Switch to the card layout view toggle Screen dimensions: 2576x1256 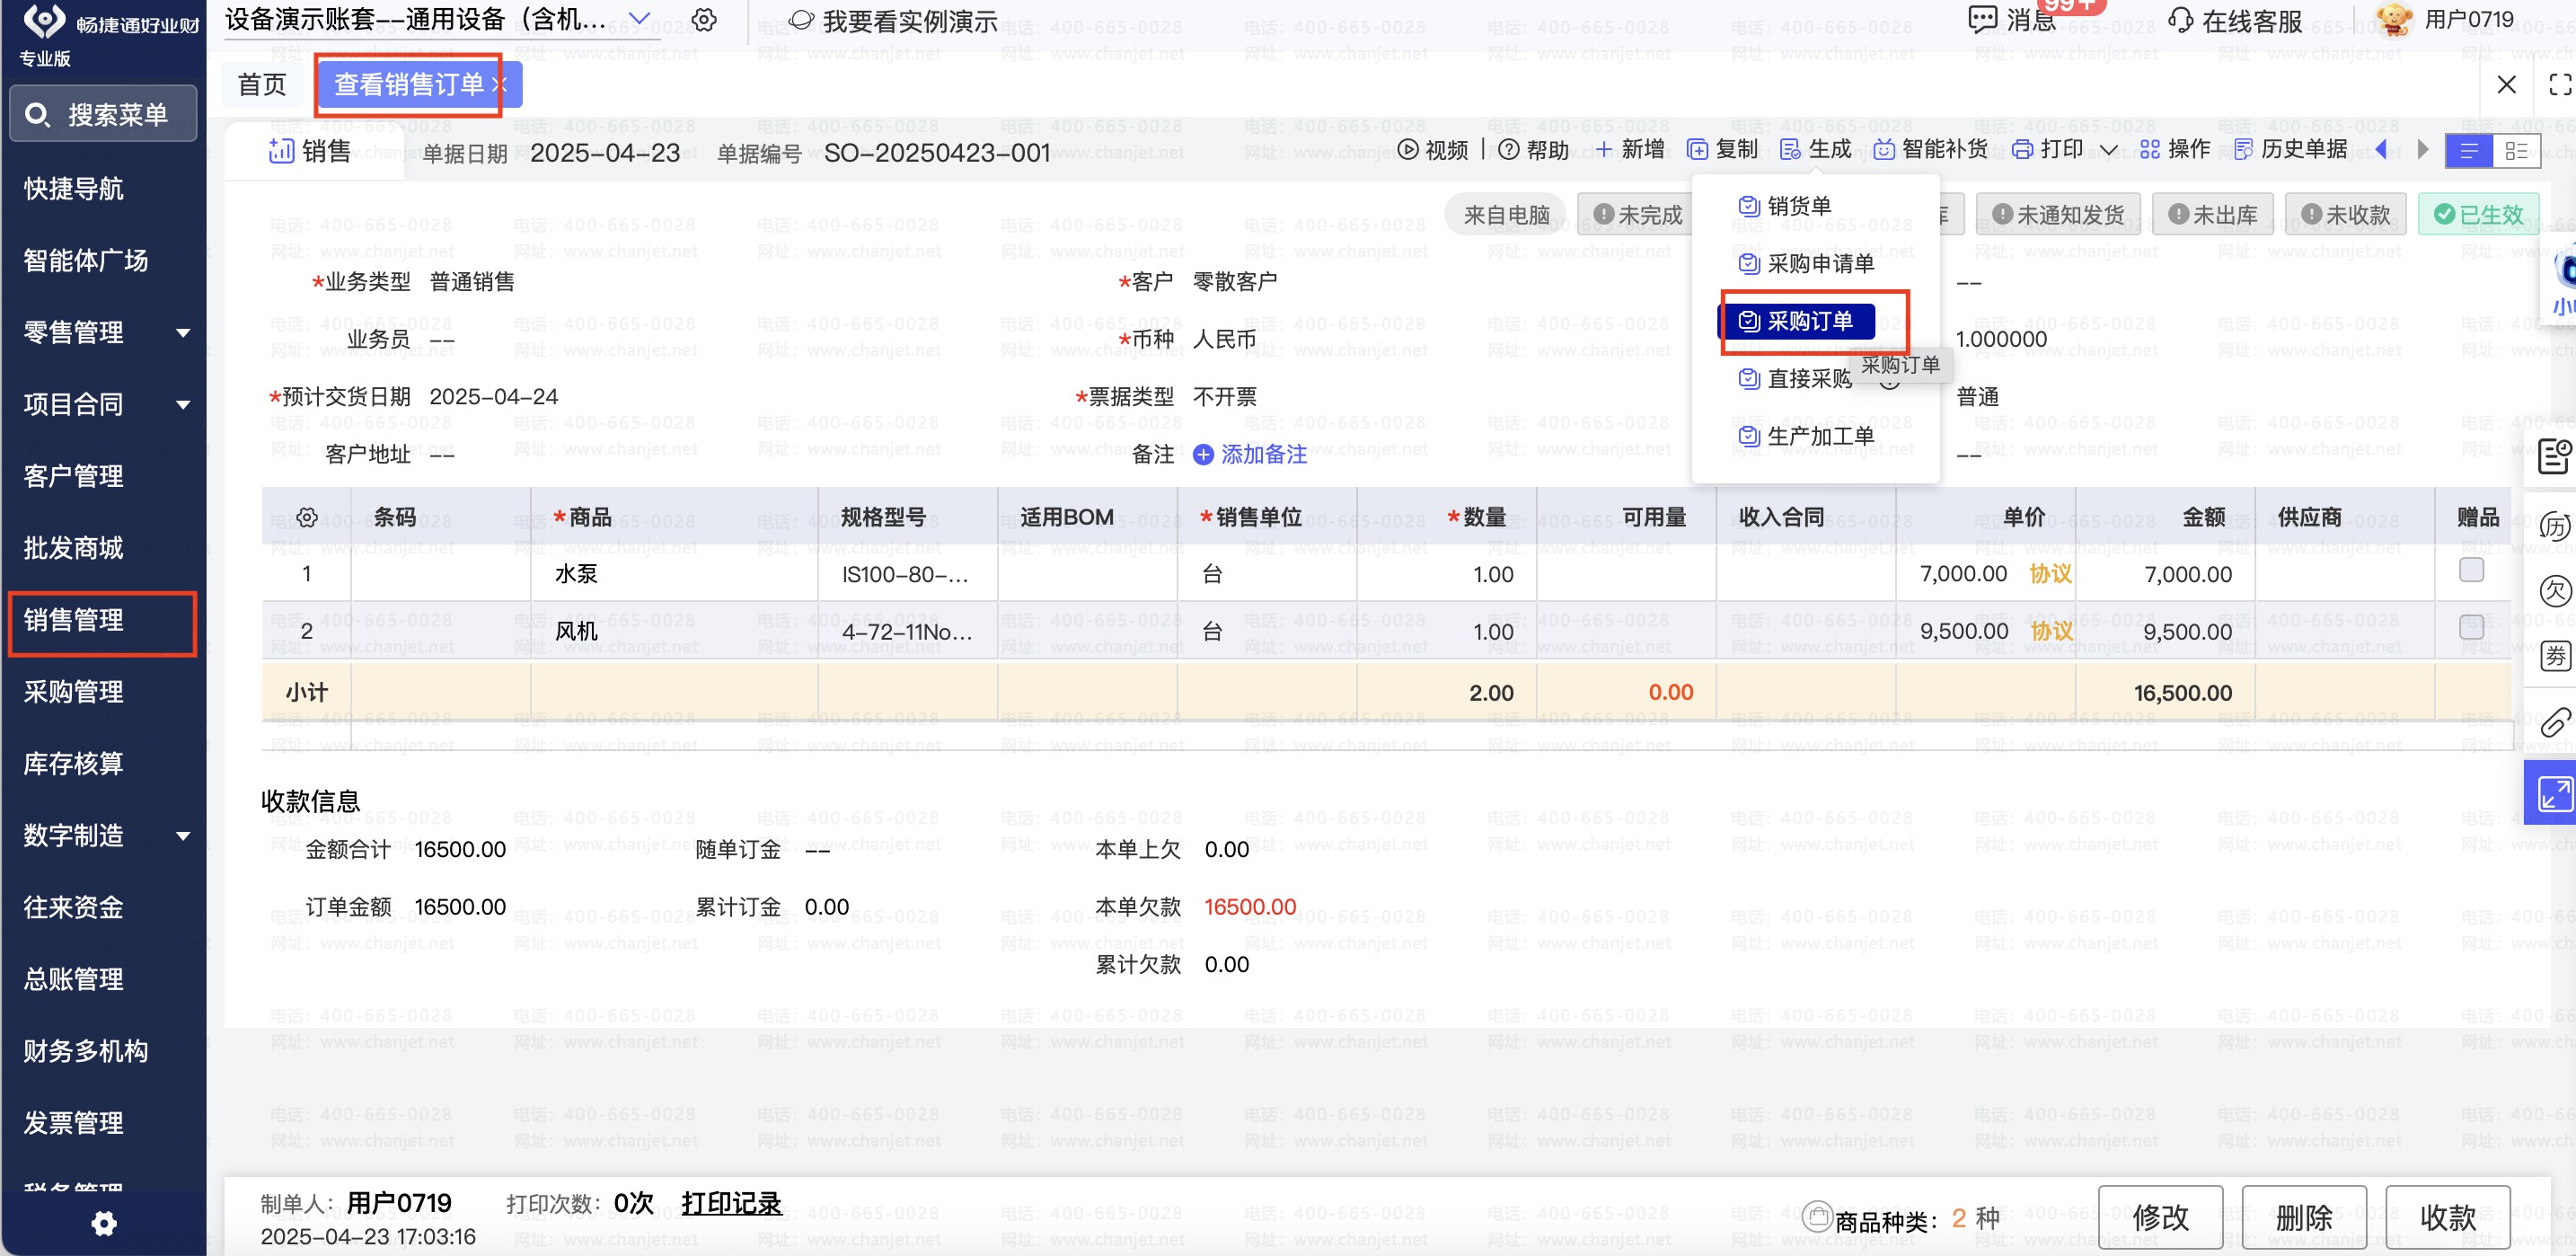point(2516,151)
